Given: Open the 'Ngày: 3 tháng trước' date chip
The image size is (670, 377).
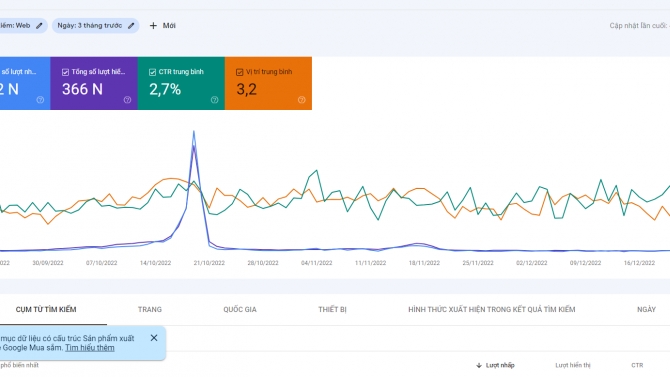Looking at the screenshot, I should [x=95, y=26].
